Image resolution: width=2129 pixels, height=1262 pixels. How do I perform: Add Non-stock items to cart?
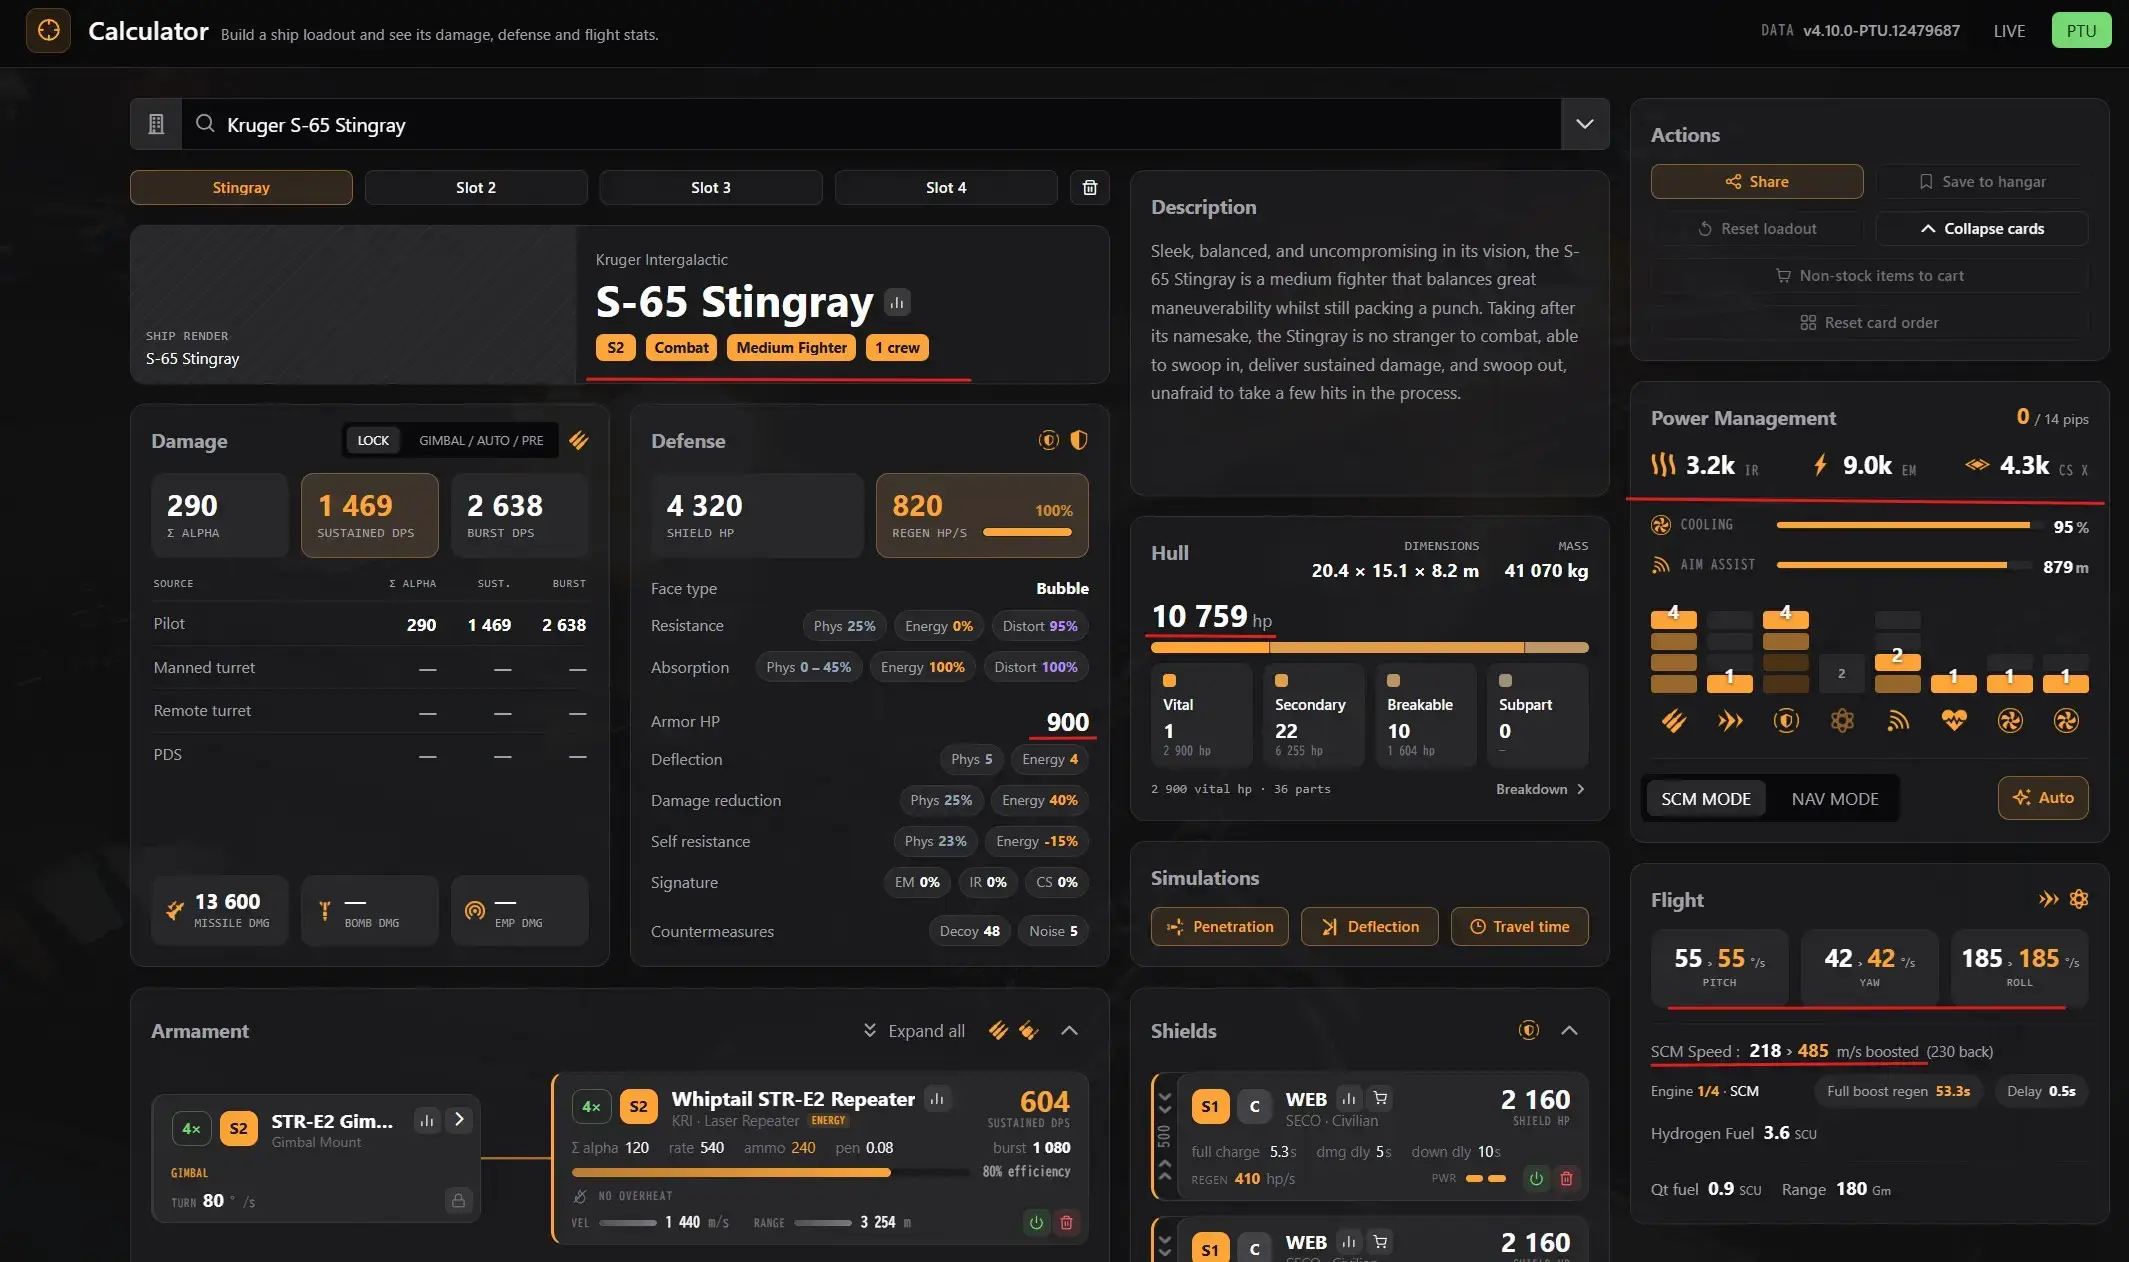pos(1870,275)
